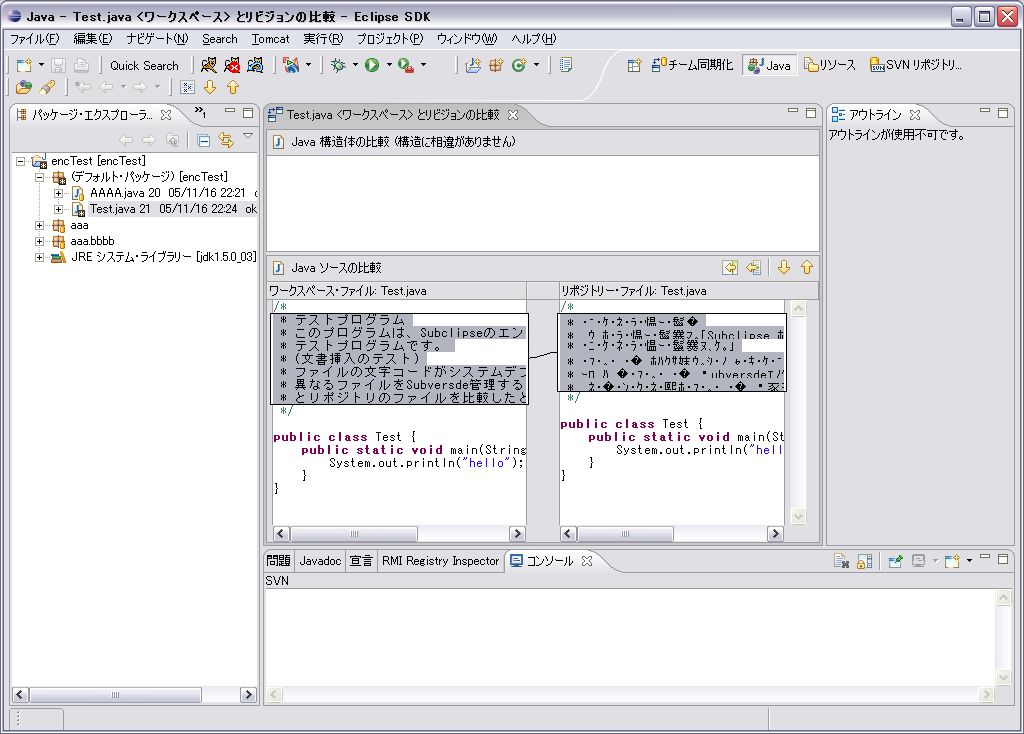
Task: Switch to the 宣言 tab
Action: (361, 561)
